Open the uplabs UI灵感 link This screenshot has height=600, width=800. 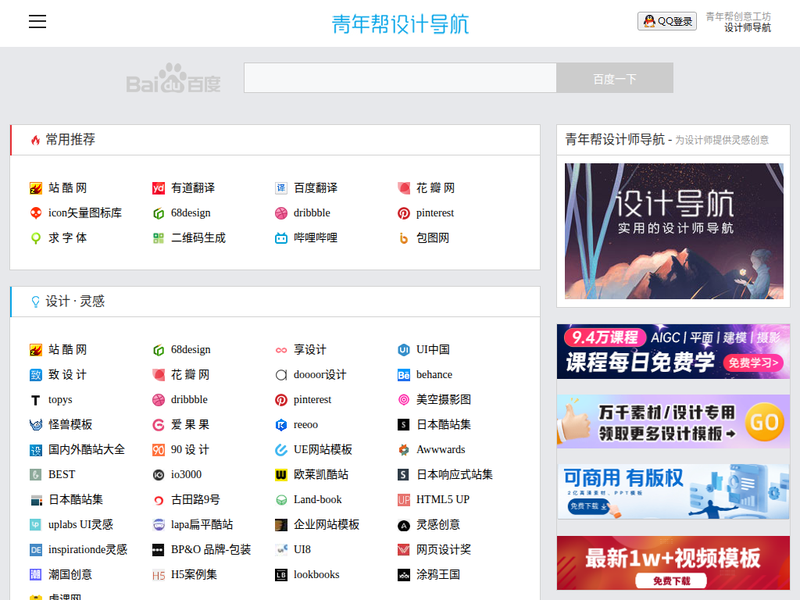tap(81, 524)
